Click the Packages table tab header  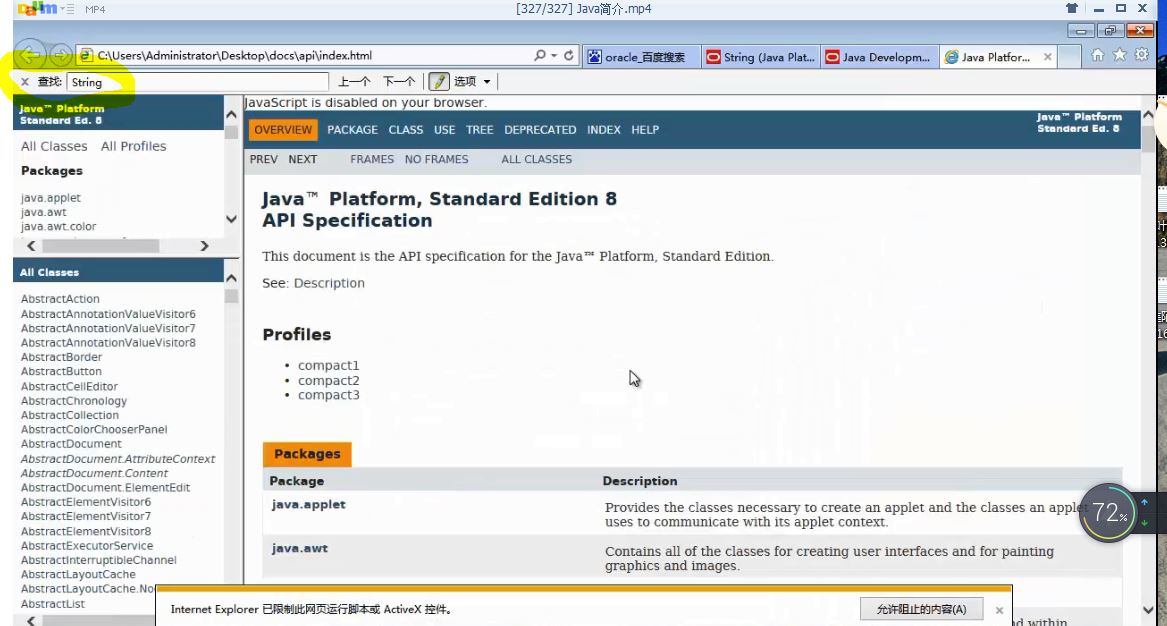tap(307, 454)
